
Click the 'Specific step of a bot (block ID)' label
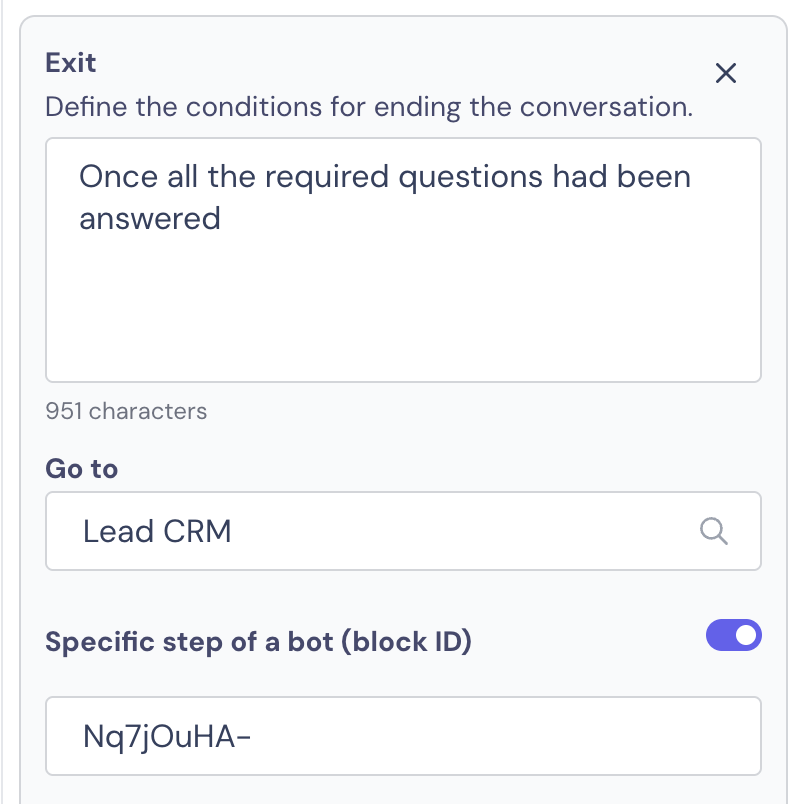pyautogui.click(x=258, y=641)
